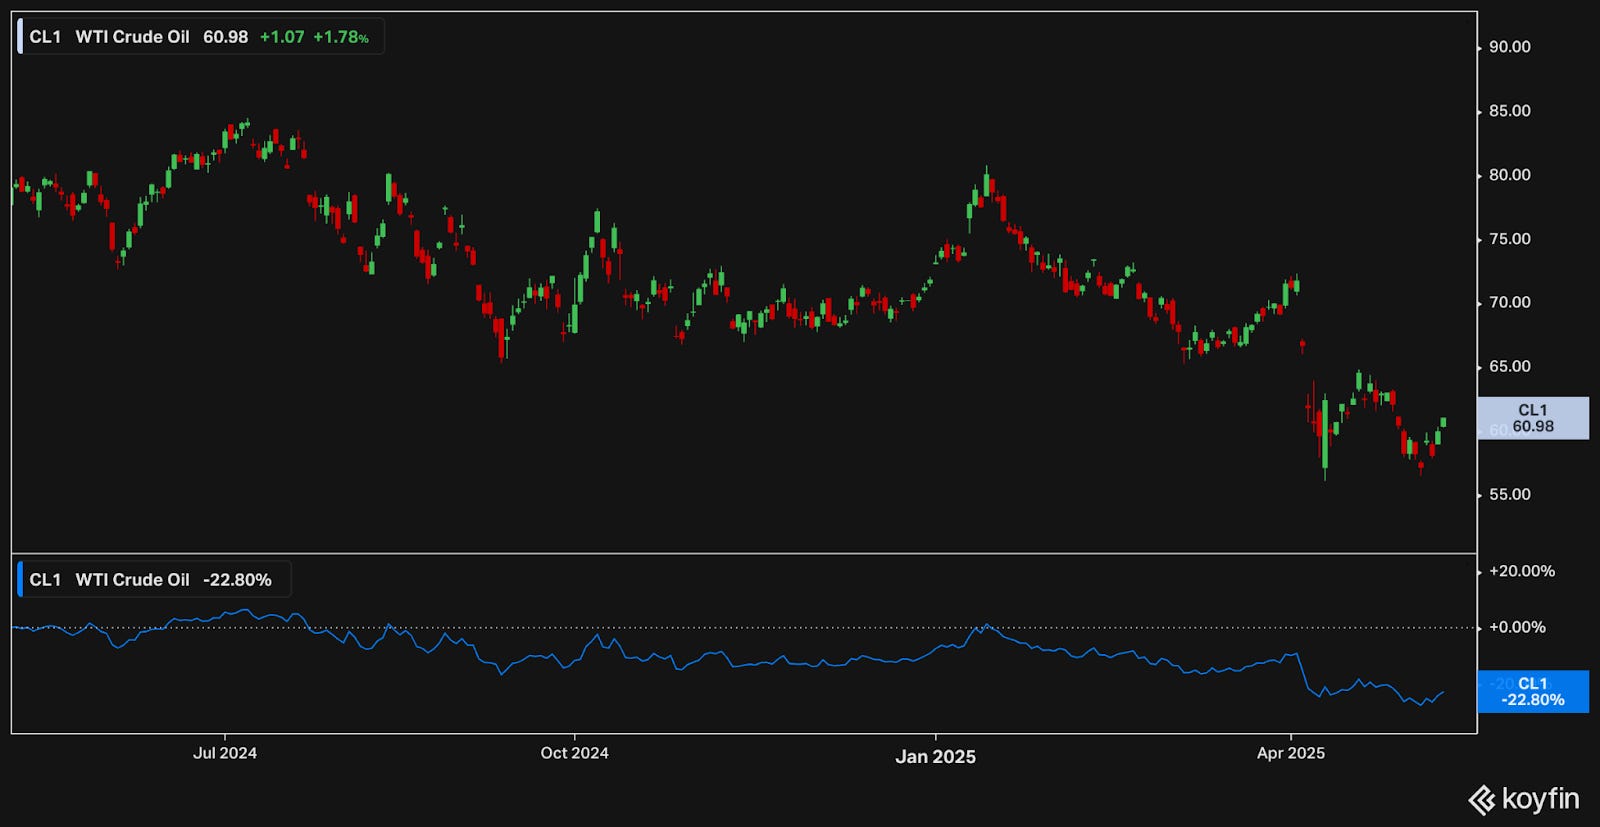
Task: Click the 70.00 price axis label
Action: (1509, 302)
